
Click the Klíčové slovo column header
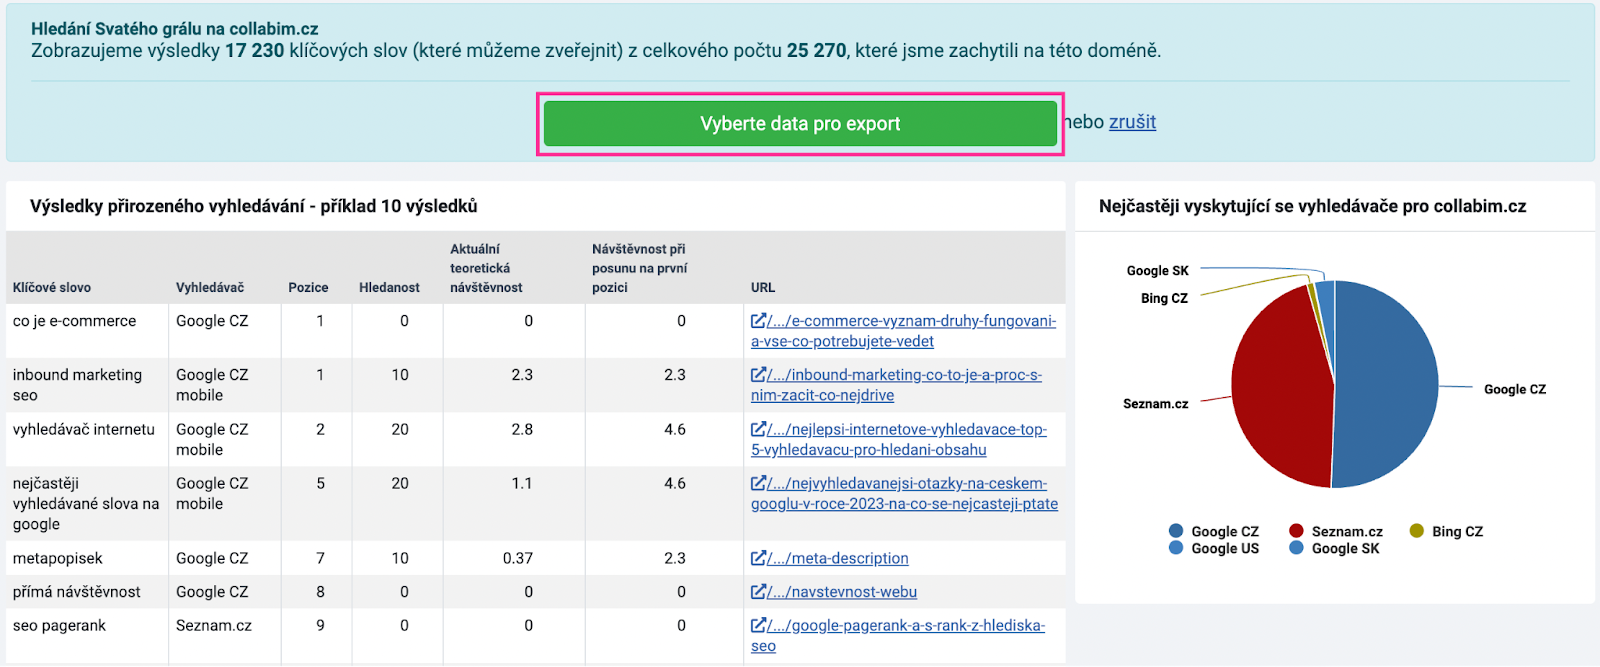52,287
